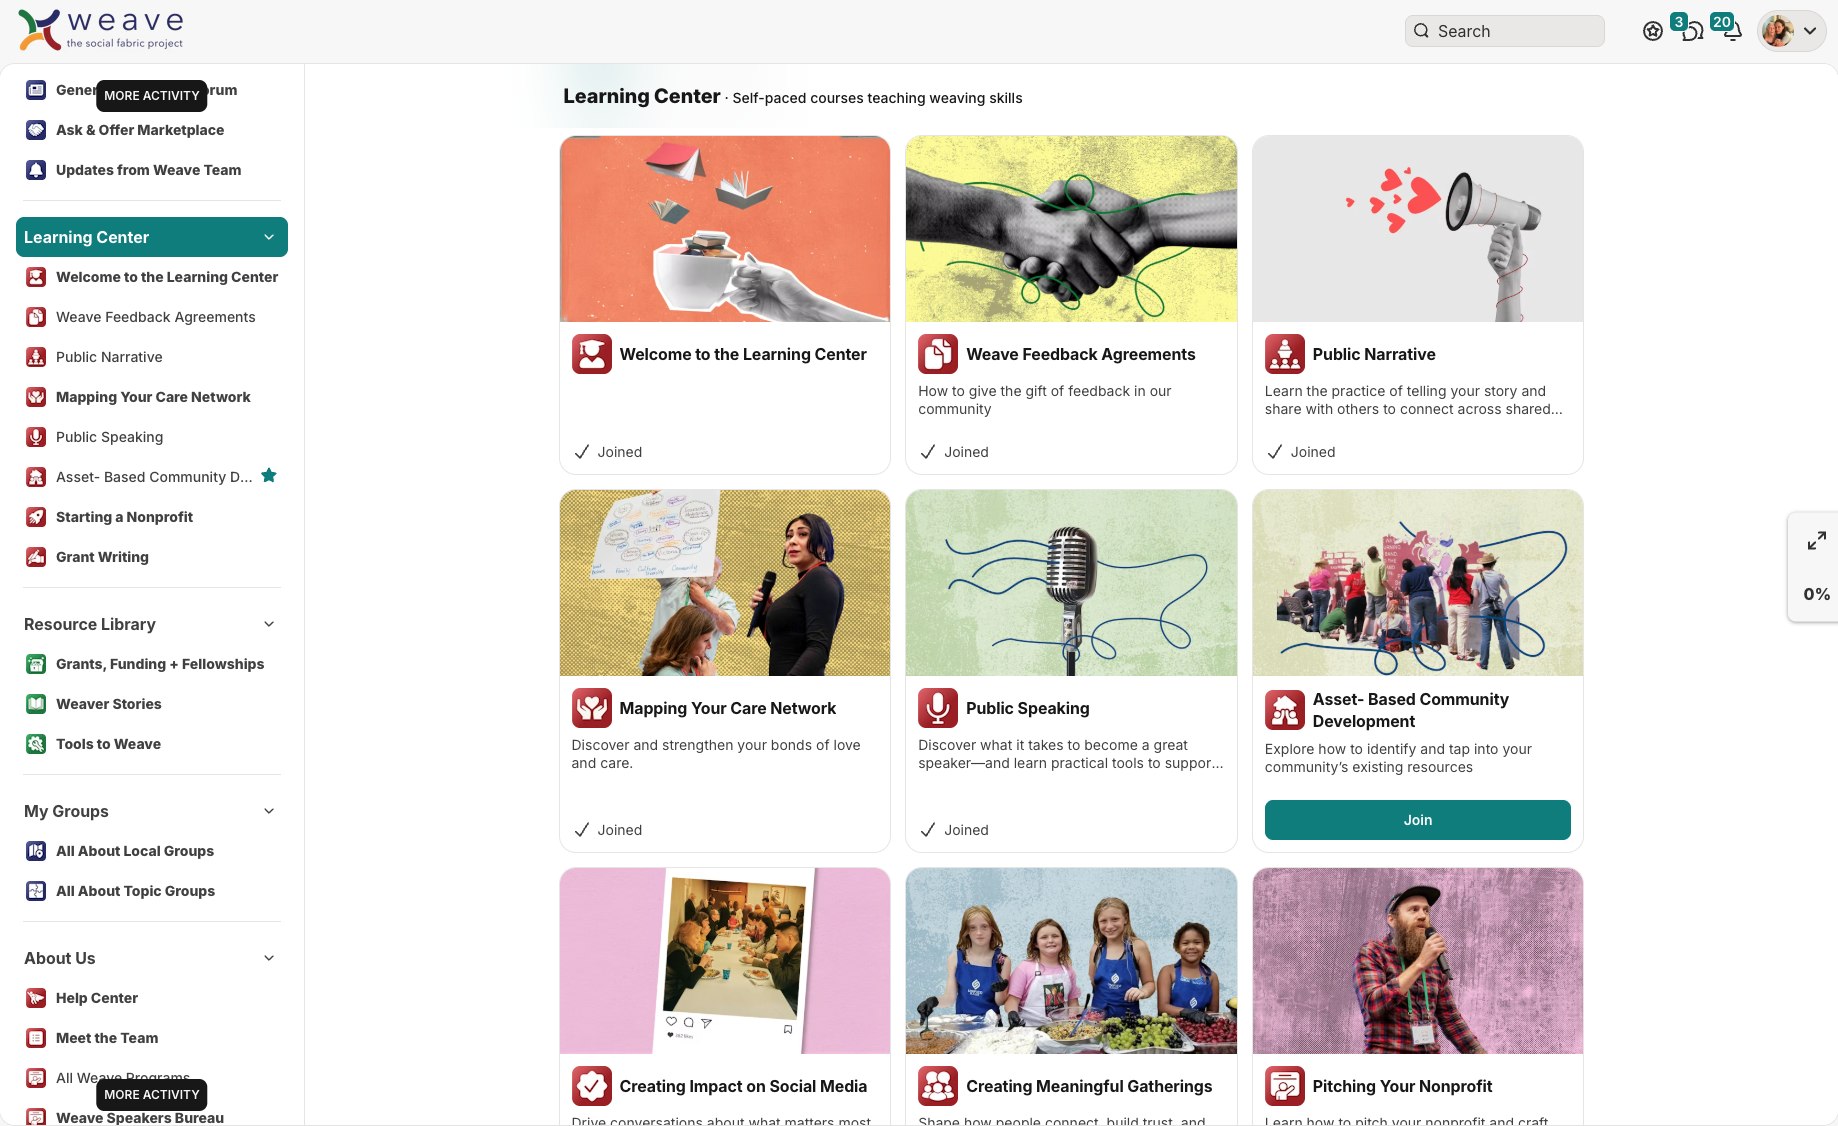Screen dimensions: 1838x1126
Task: Click the 0% progress indicator
Action: pos(1816,594)
